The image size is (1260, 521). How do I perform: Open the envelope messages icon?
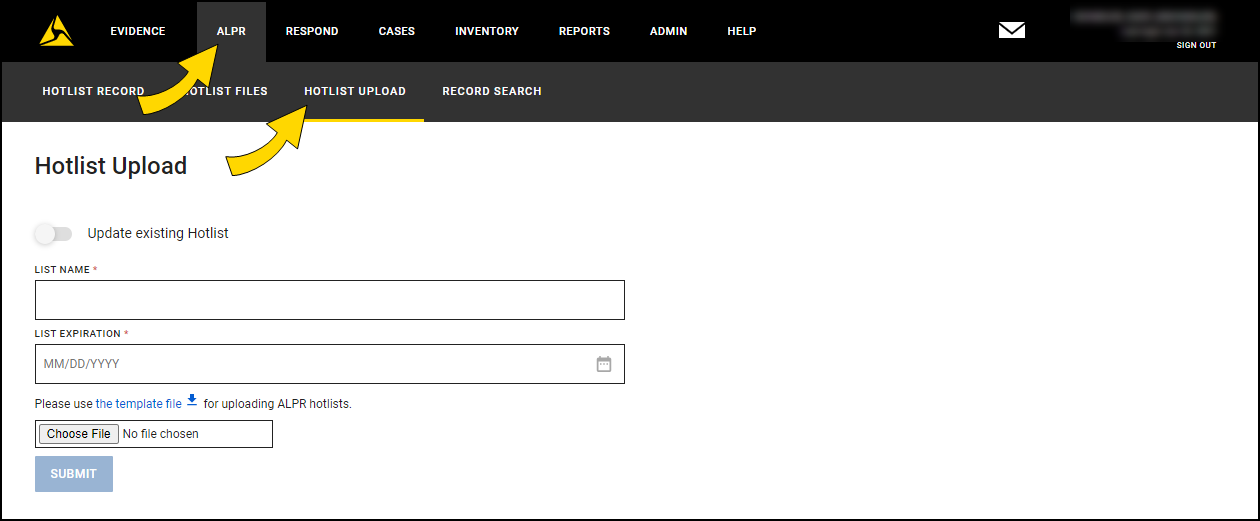tap(1011, 31)
